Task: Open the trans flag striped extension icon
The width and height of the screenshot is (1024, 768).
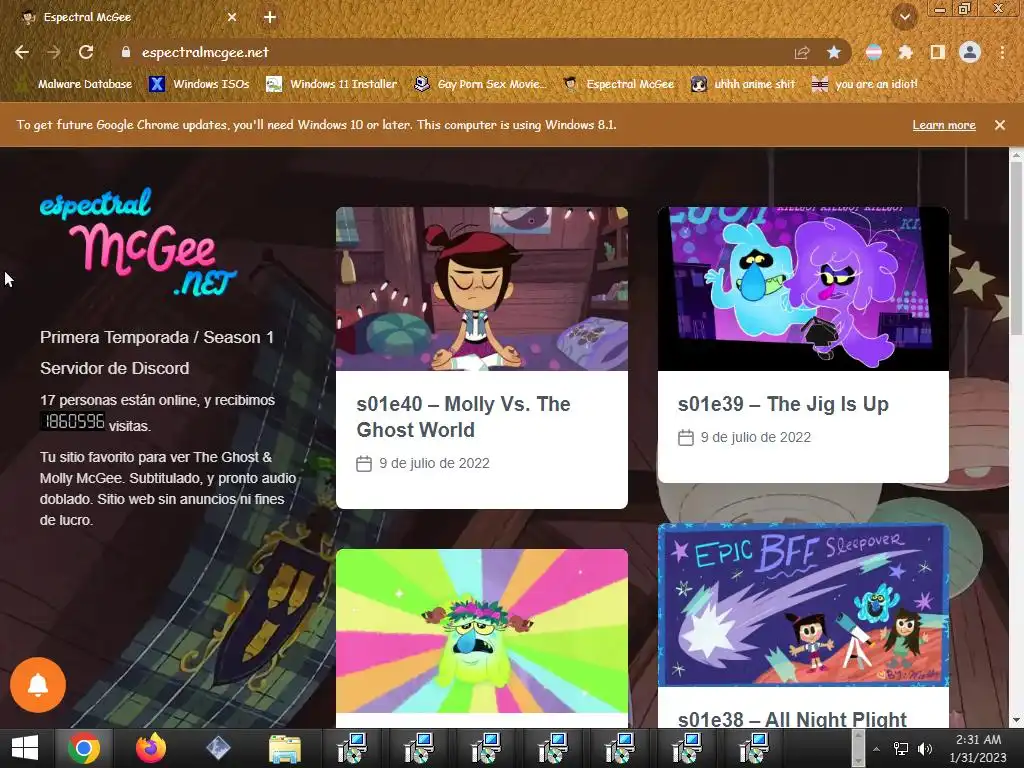Action: (873, 52)
